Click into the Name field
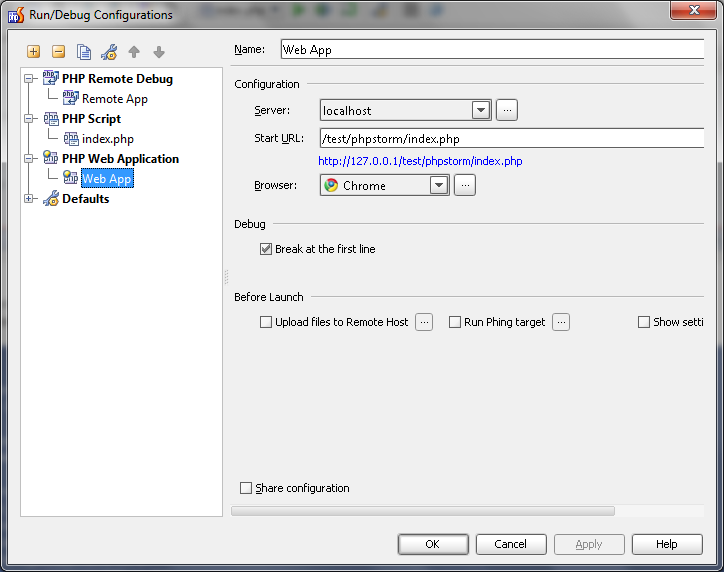The width and height of the screenshot is (724, 572). pos(492,49)
